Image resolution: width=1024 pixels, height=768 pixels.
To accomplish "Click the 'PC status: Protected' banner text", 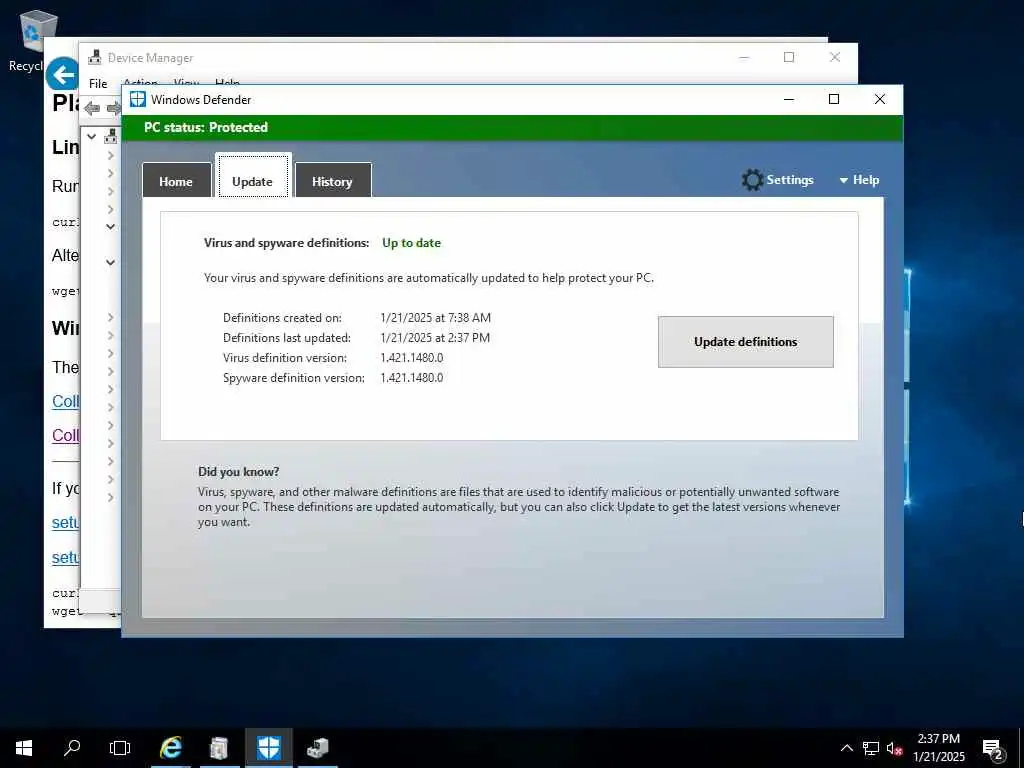I will [x=206, y=127].
